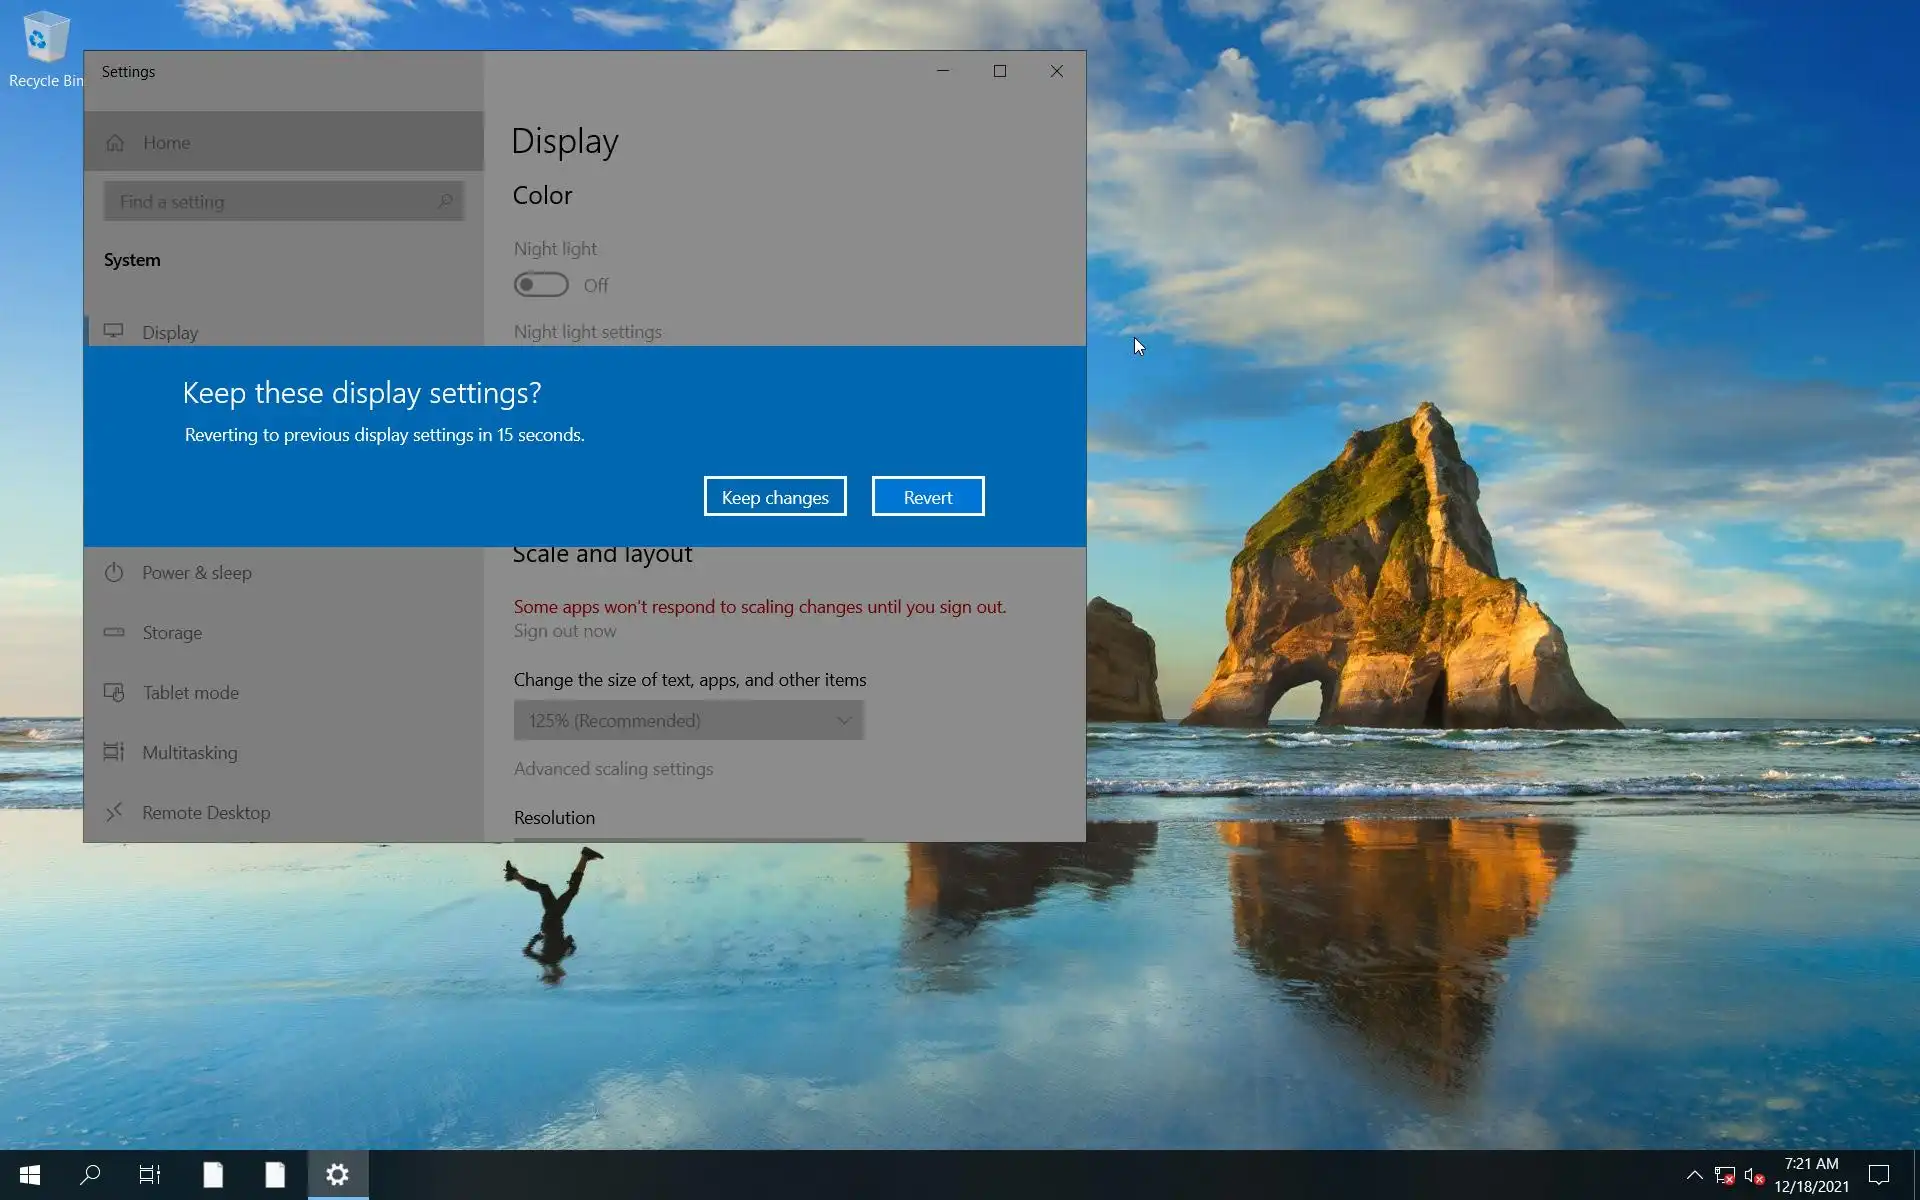The height and width of the screenshot is (1200, 1920).
Task: Show hidden system tray icons
Action: (1694, 1175)
